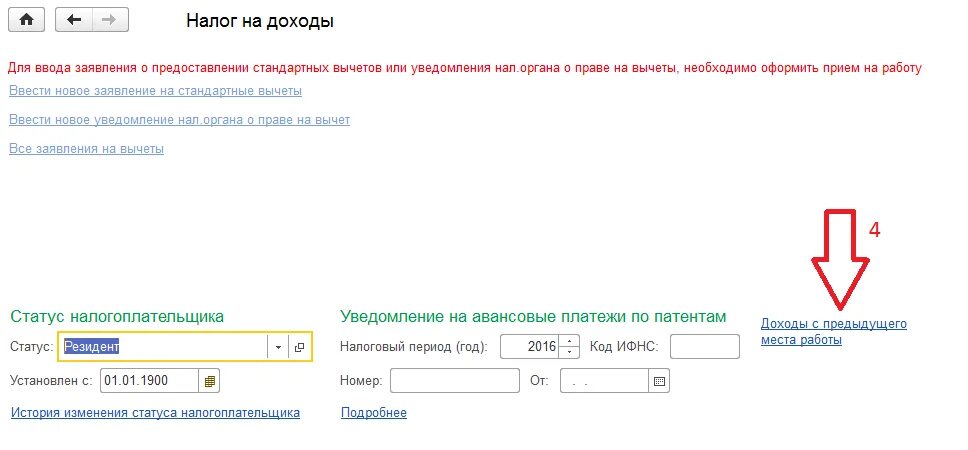
Task: Select the Статус налогоплательщика heading
Action: point(117,317)
